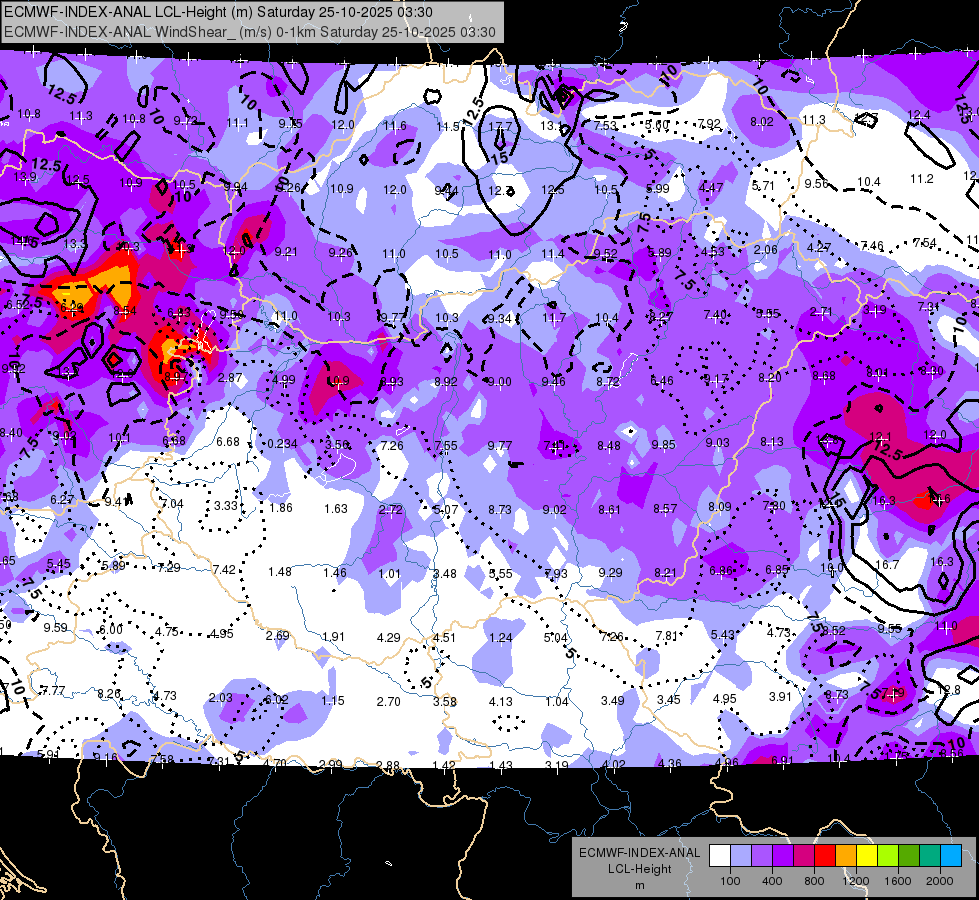Image resolution: width=979 pixels, height=900 pixels.
Task: Click the teal legend swatch
Action: tap(930, 856)
